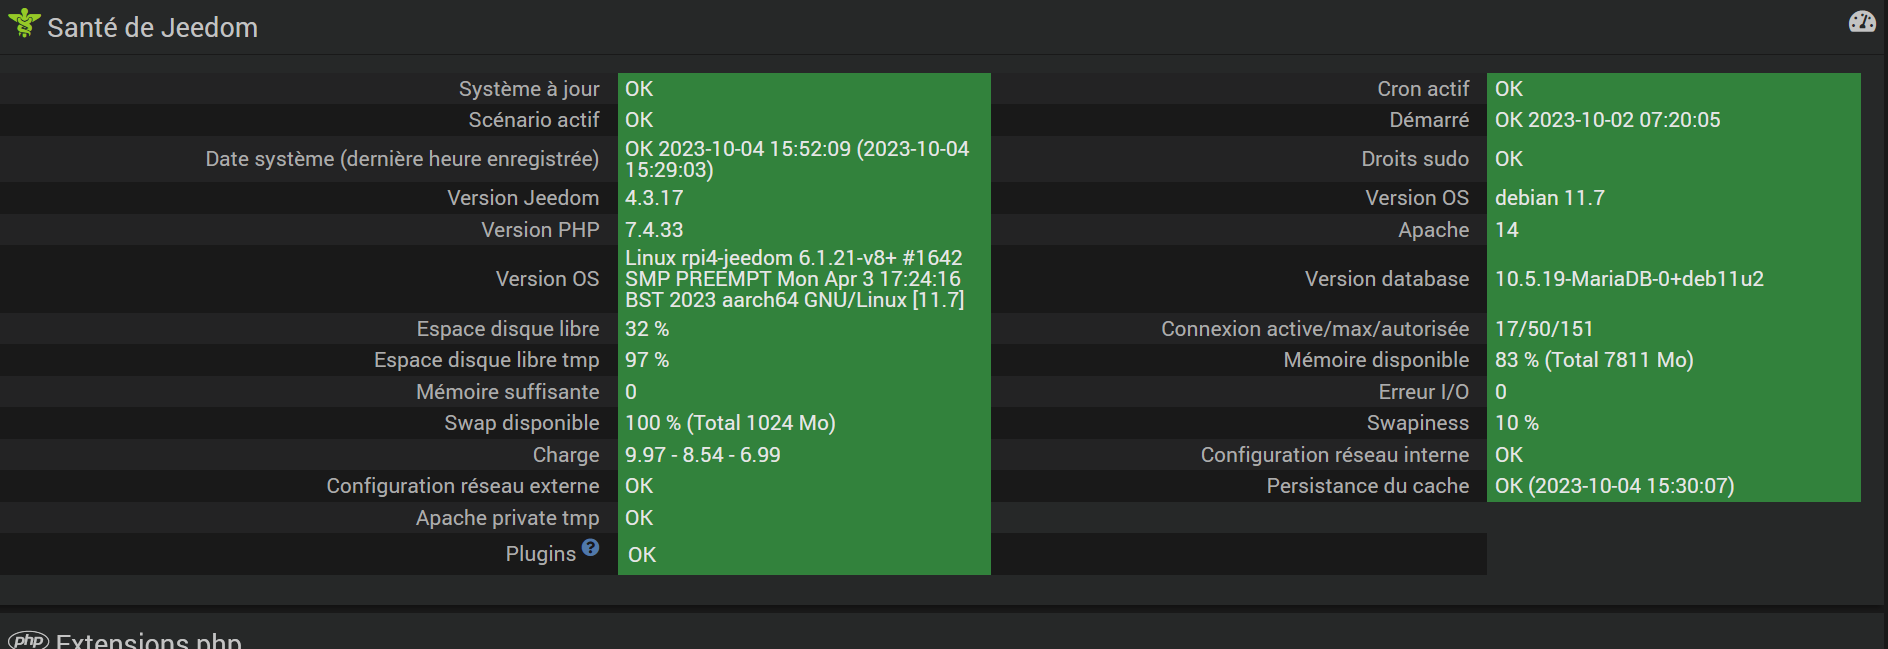Click the php logo icon
Screen dimensions: 1888x649
(x=28, y=640)
